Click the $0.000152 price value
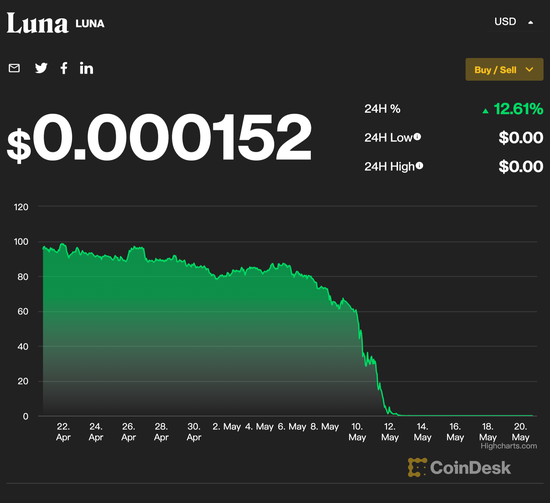This screenshot has width=550, height=503. [x=159, y=137]
